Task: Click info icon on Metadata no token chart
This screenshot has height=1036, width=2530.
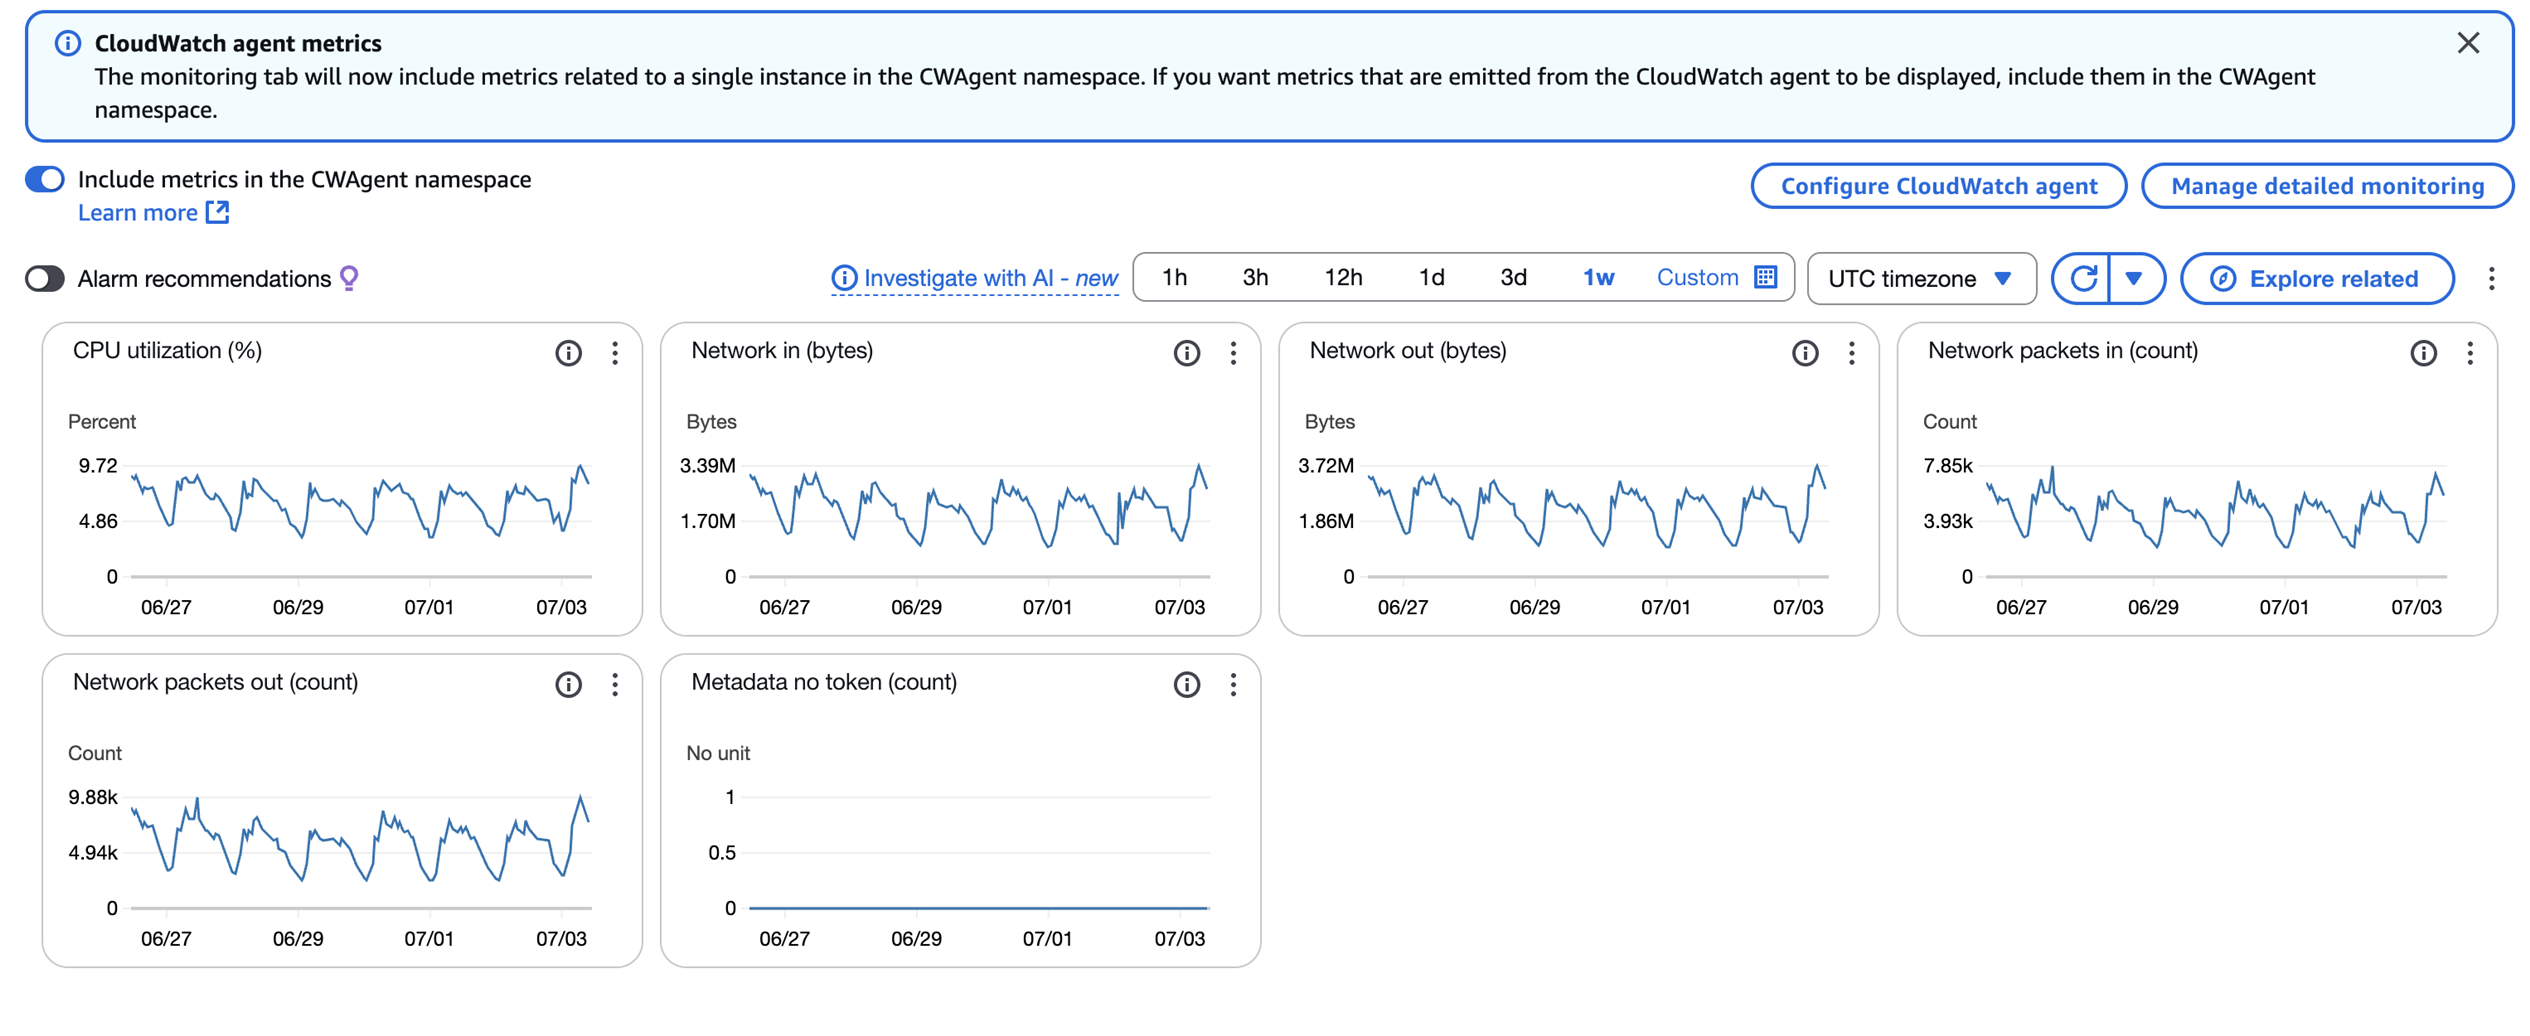Action: 1186,685
